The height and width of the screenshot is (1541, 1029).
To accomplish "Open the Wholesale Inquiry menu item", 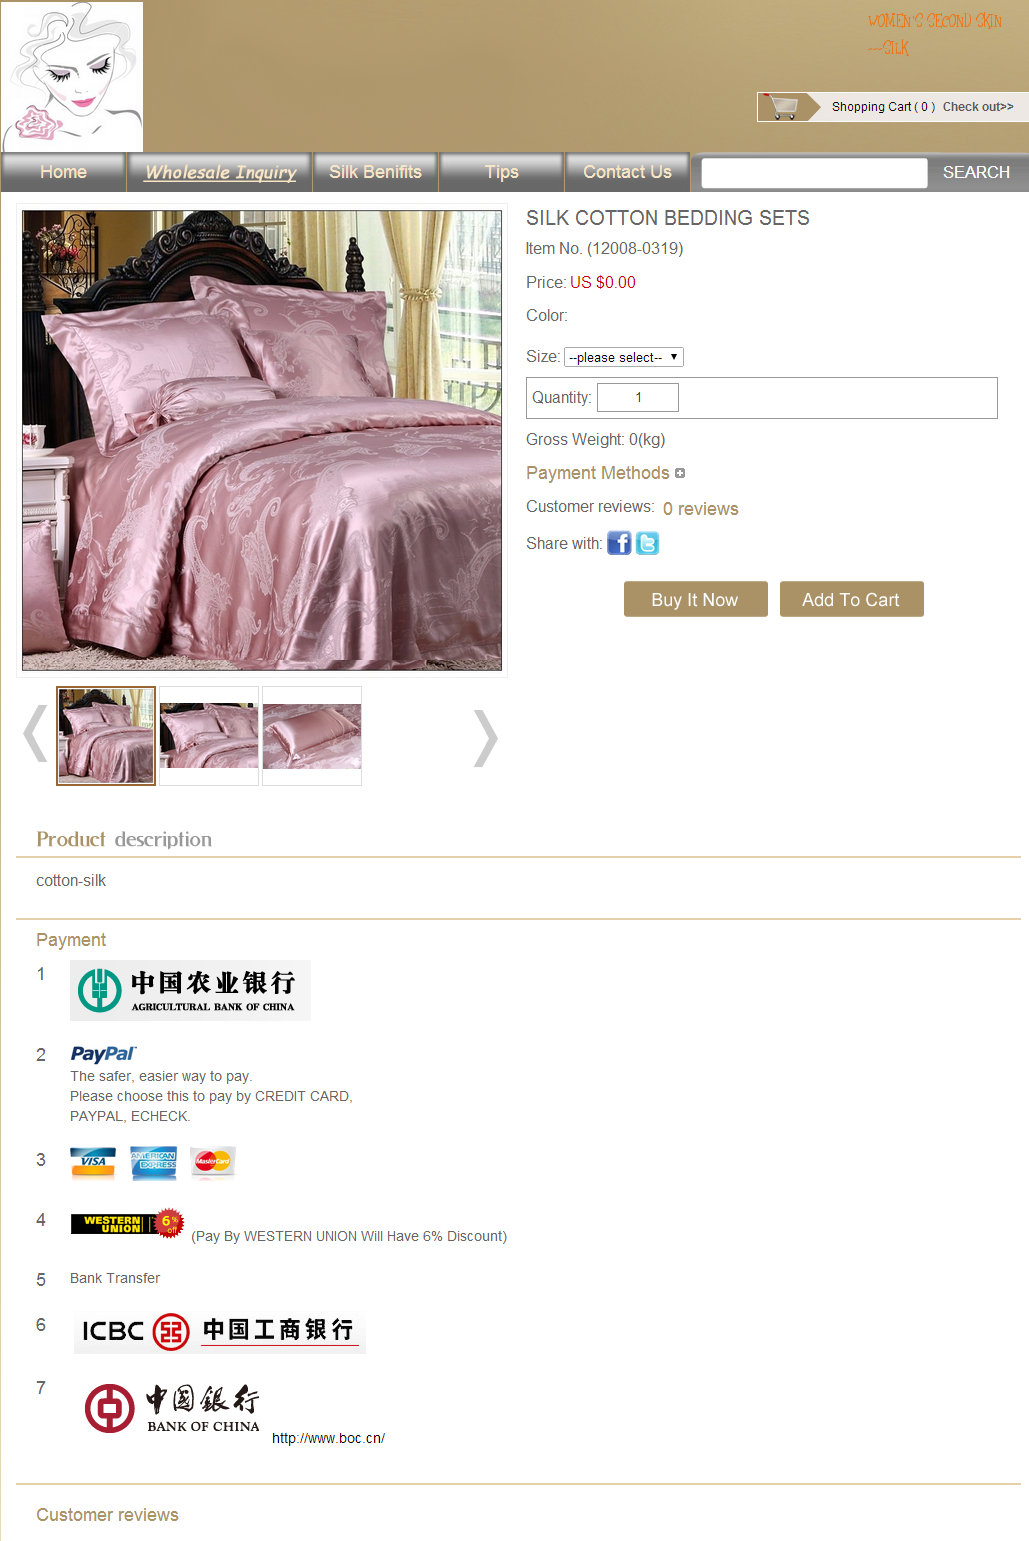I will tap(220, 172).
